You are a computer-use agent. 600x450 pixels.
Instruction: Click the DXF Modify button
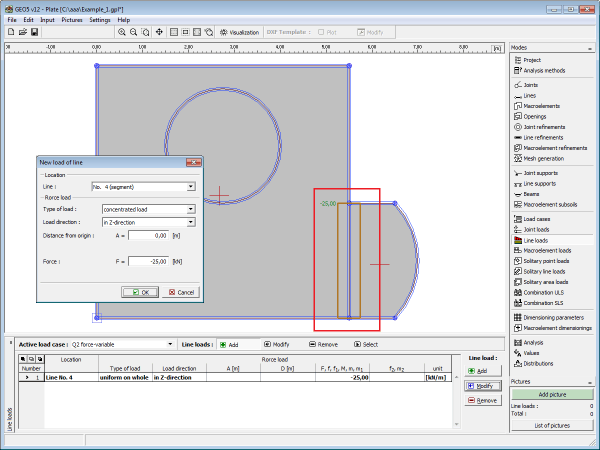[x=370, y=32]
